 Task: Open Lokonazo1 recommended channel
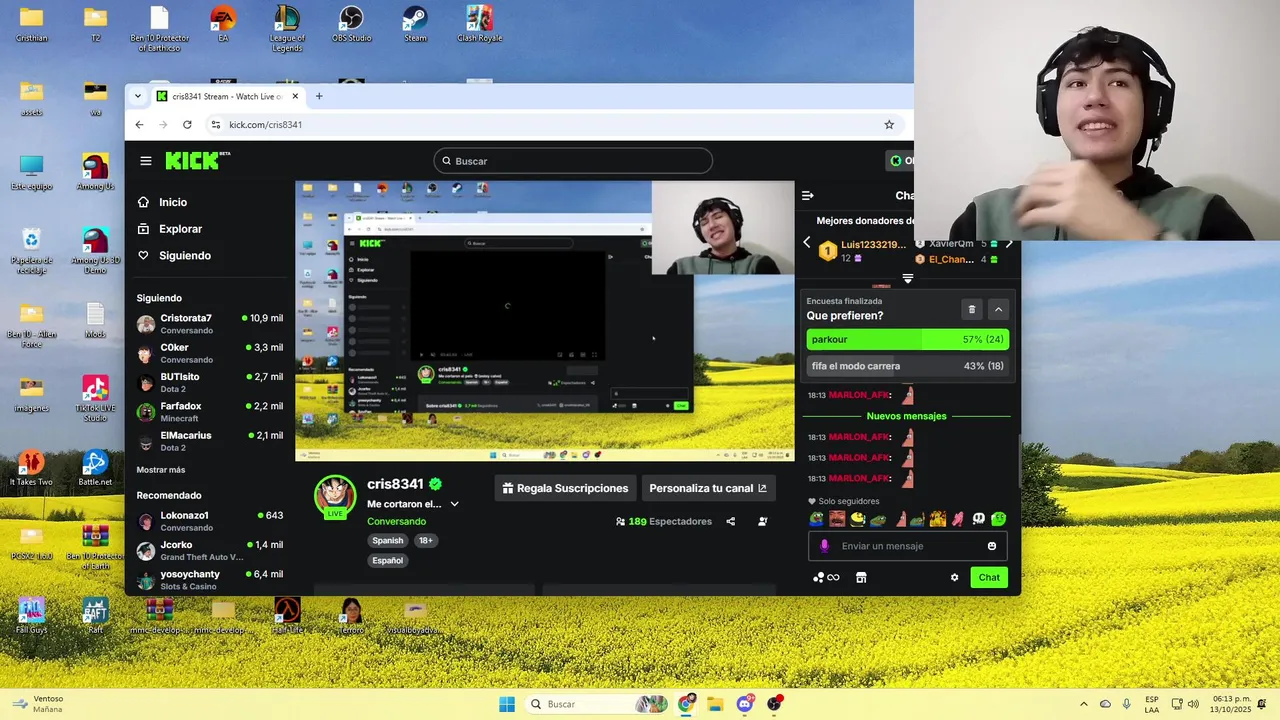(x=210, y=521)
